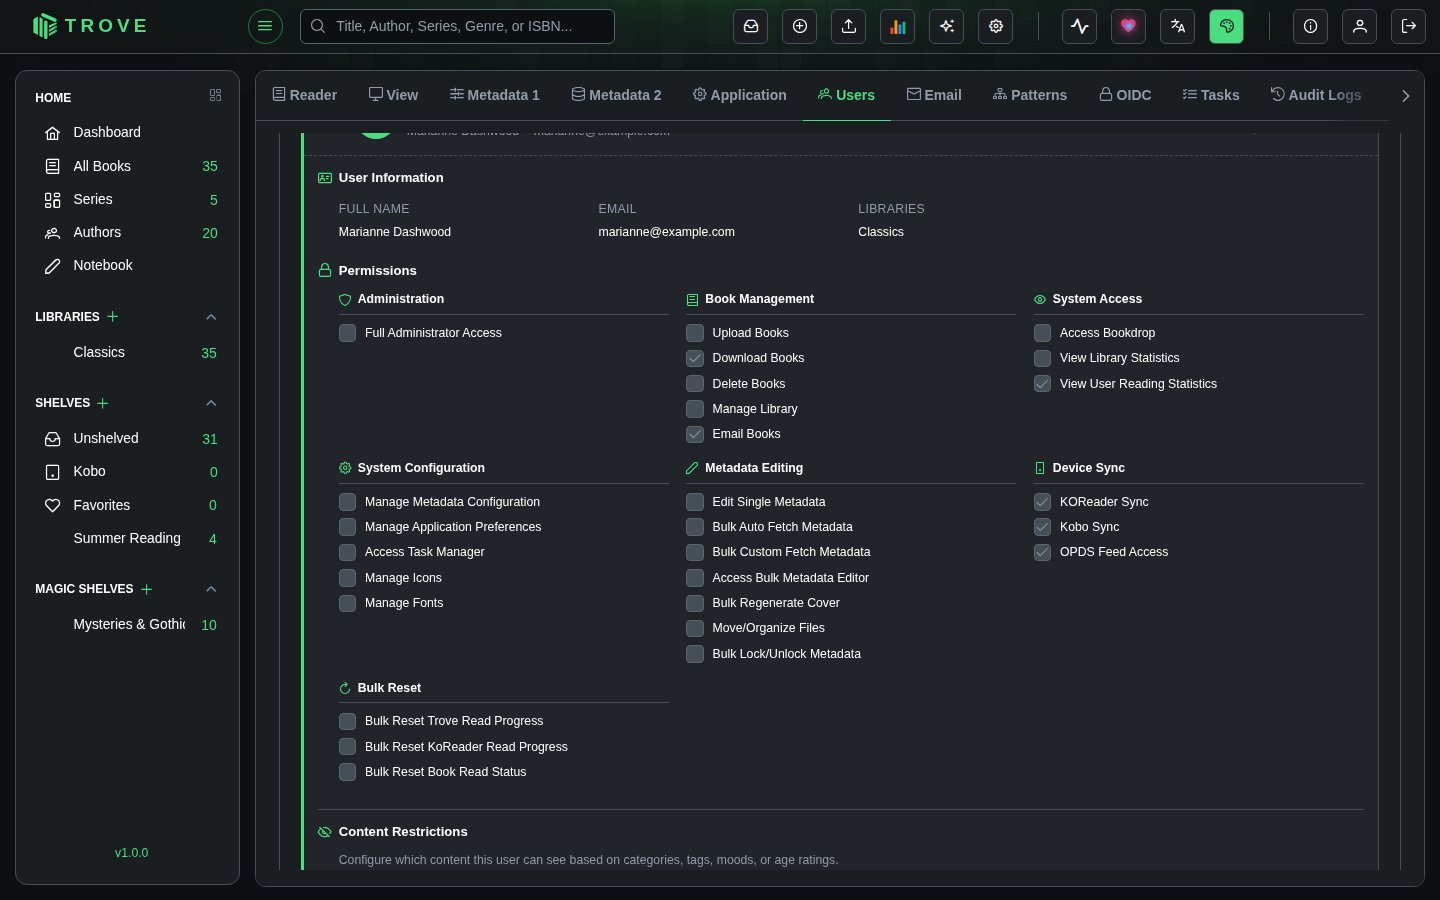Enable Delete Books permission
Image resolution: width=1440 pixels, height=900 pixels.
click(x=695, y=384)
